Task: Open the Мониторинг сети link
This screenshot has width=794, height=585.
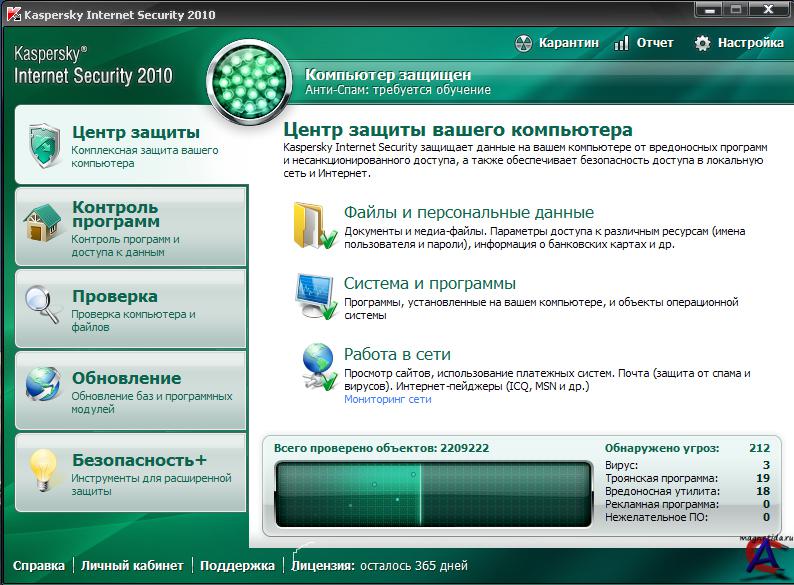Action: [387, 399]
